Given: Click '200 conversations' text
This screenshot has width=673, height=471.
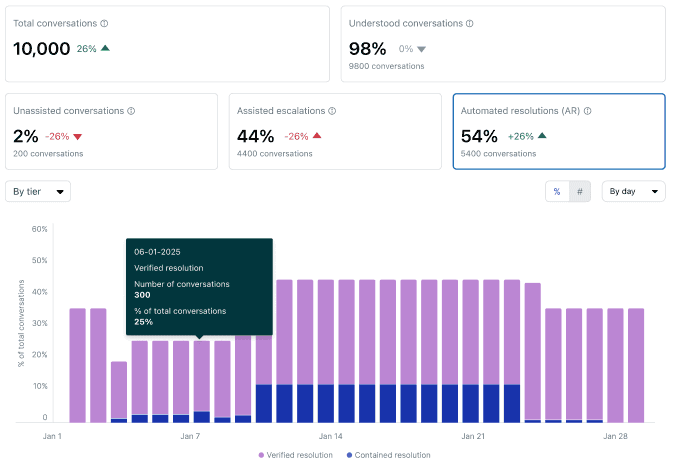Looking at the screenshot, I should pyautogui.click(x=48, y=154).
